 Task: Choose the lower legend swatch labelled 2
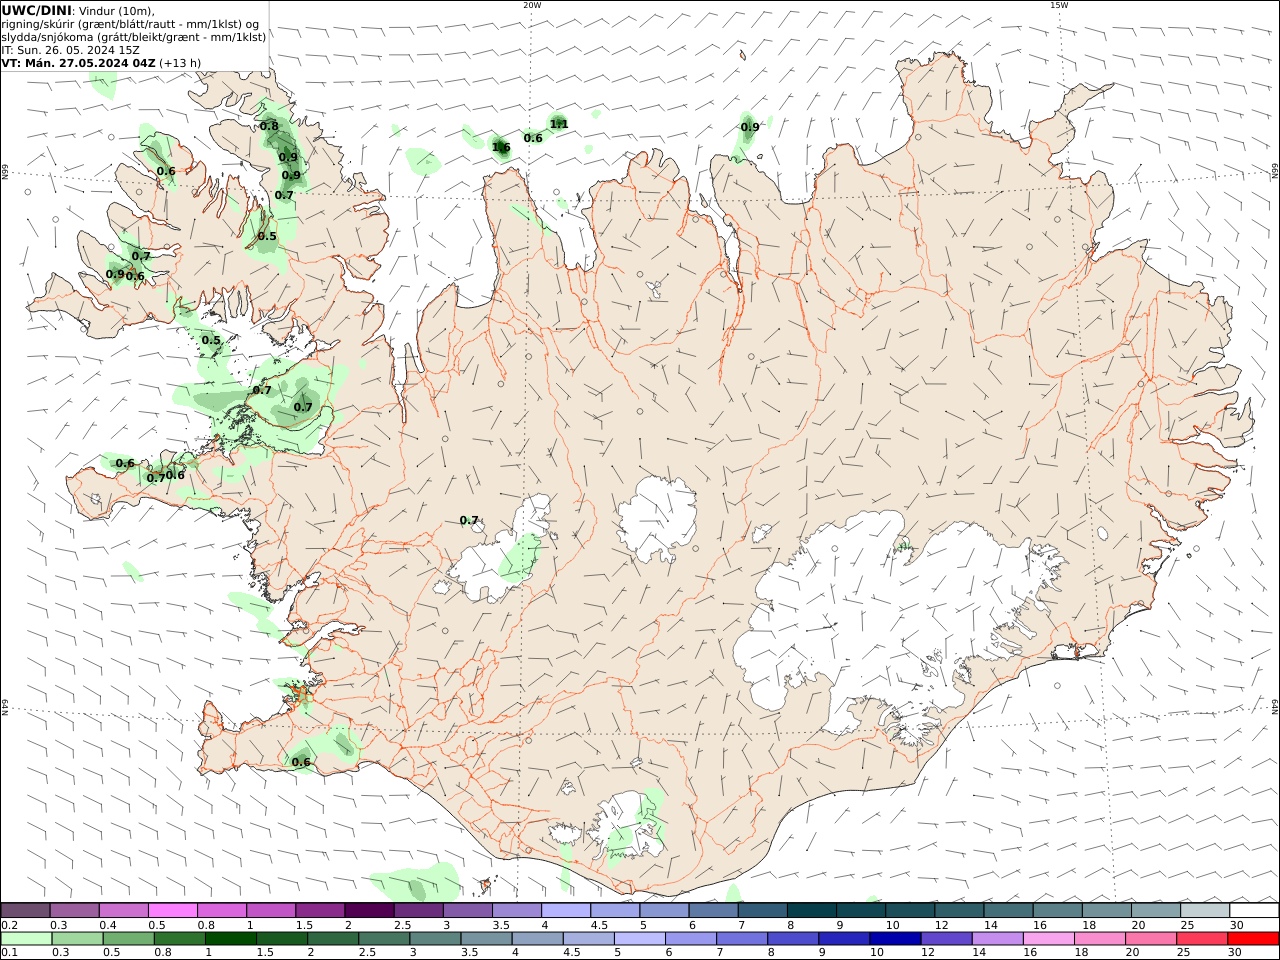tap(333, 939)
